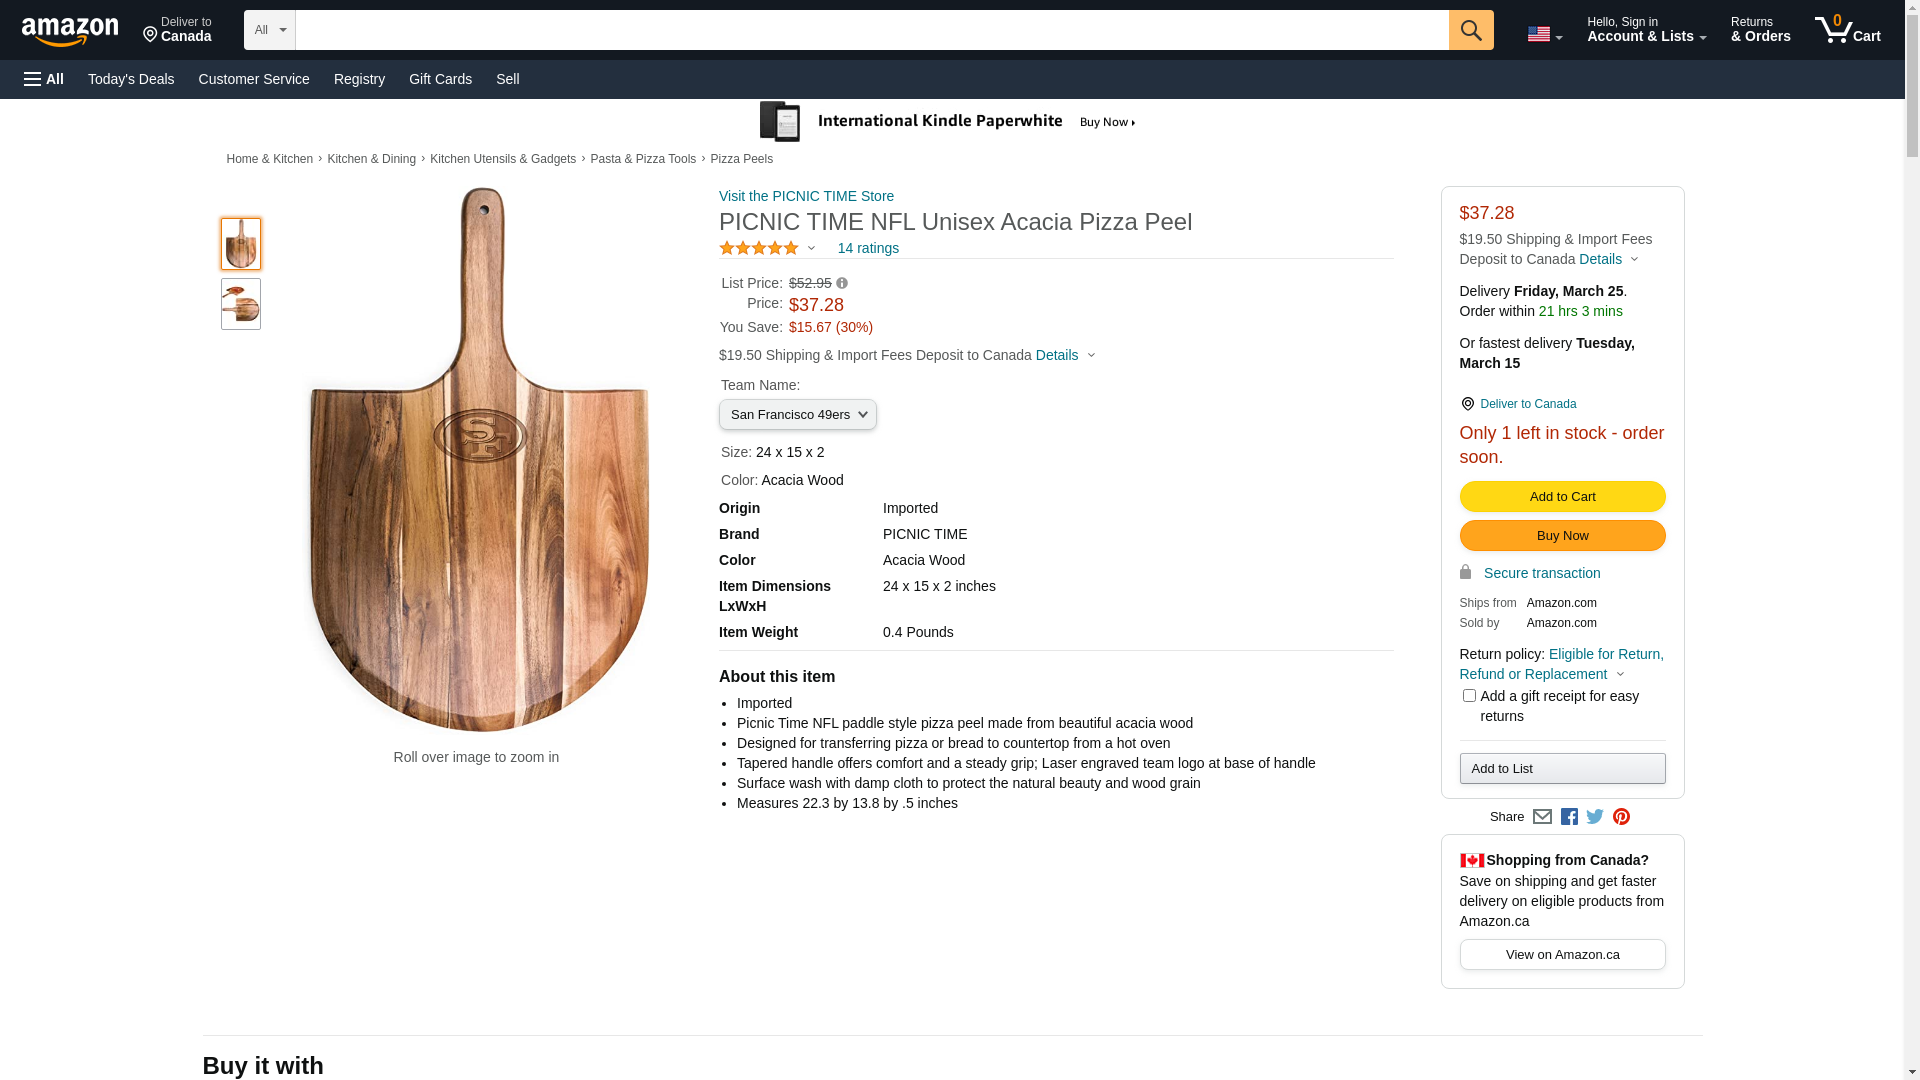
Task: Share product on Twitter
Action: [x=1595, y=817]
